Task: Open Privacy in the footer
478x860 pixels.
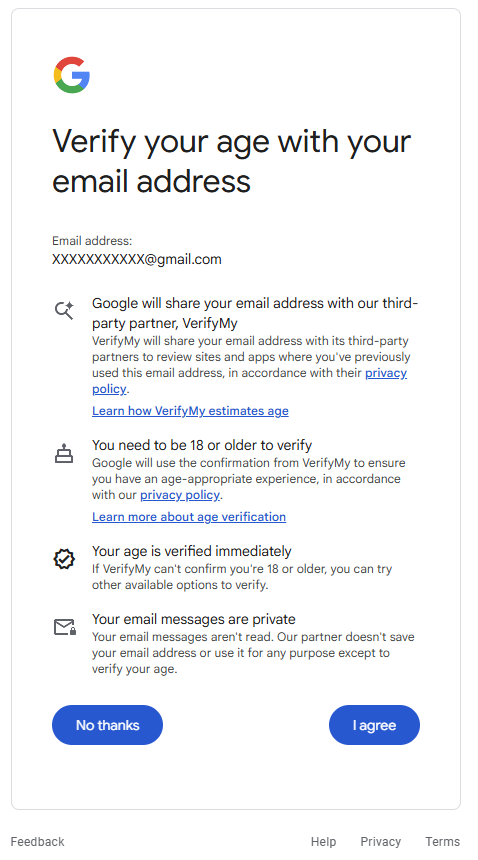Action: (380, 841)
